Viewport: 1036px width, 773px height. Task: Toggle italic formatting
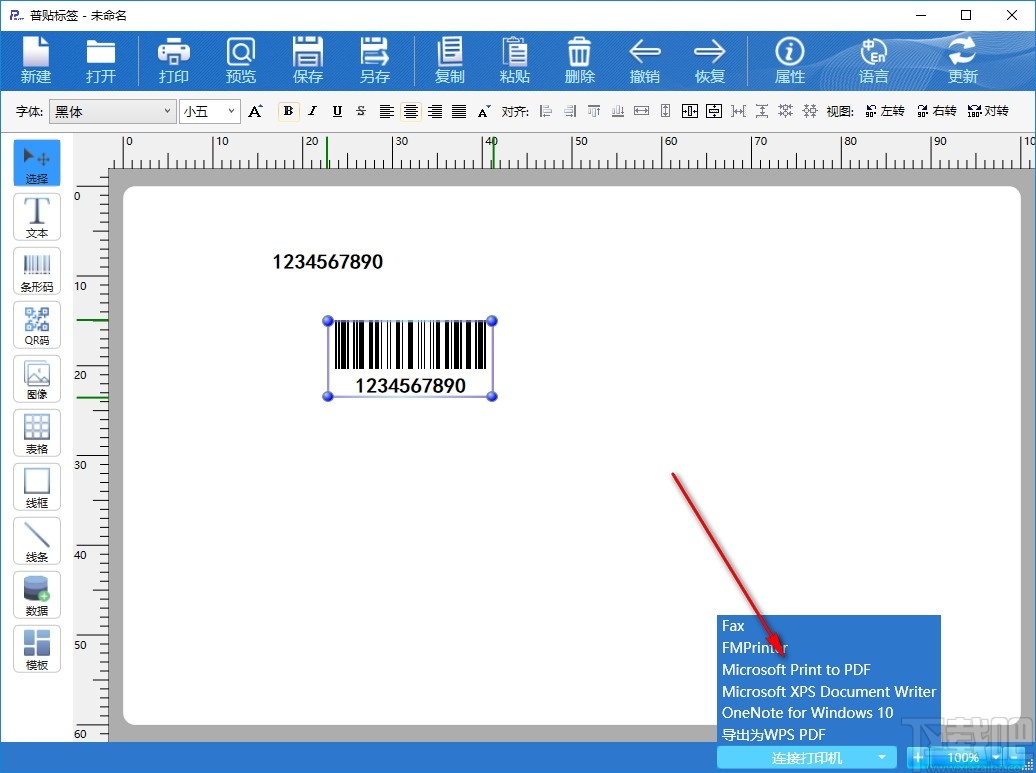pos(313,111)
